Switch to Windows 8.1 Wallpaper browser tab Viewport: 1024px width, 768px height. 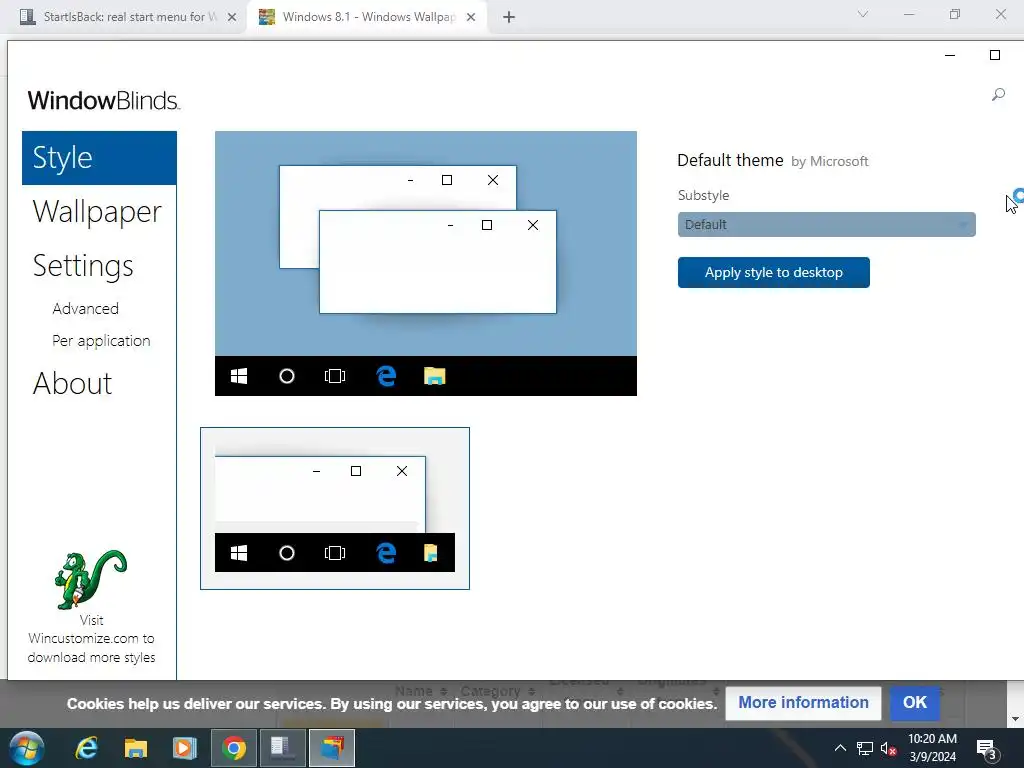coord(368,17)
